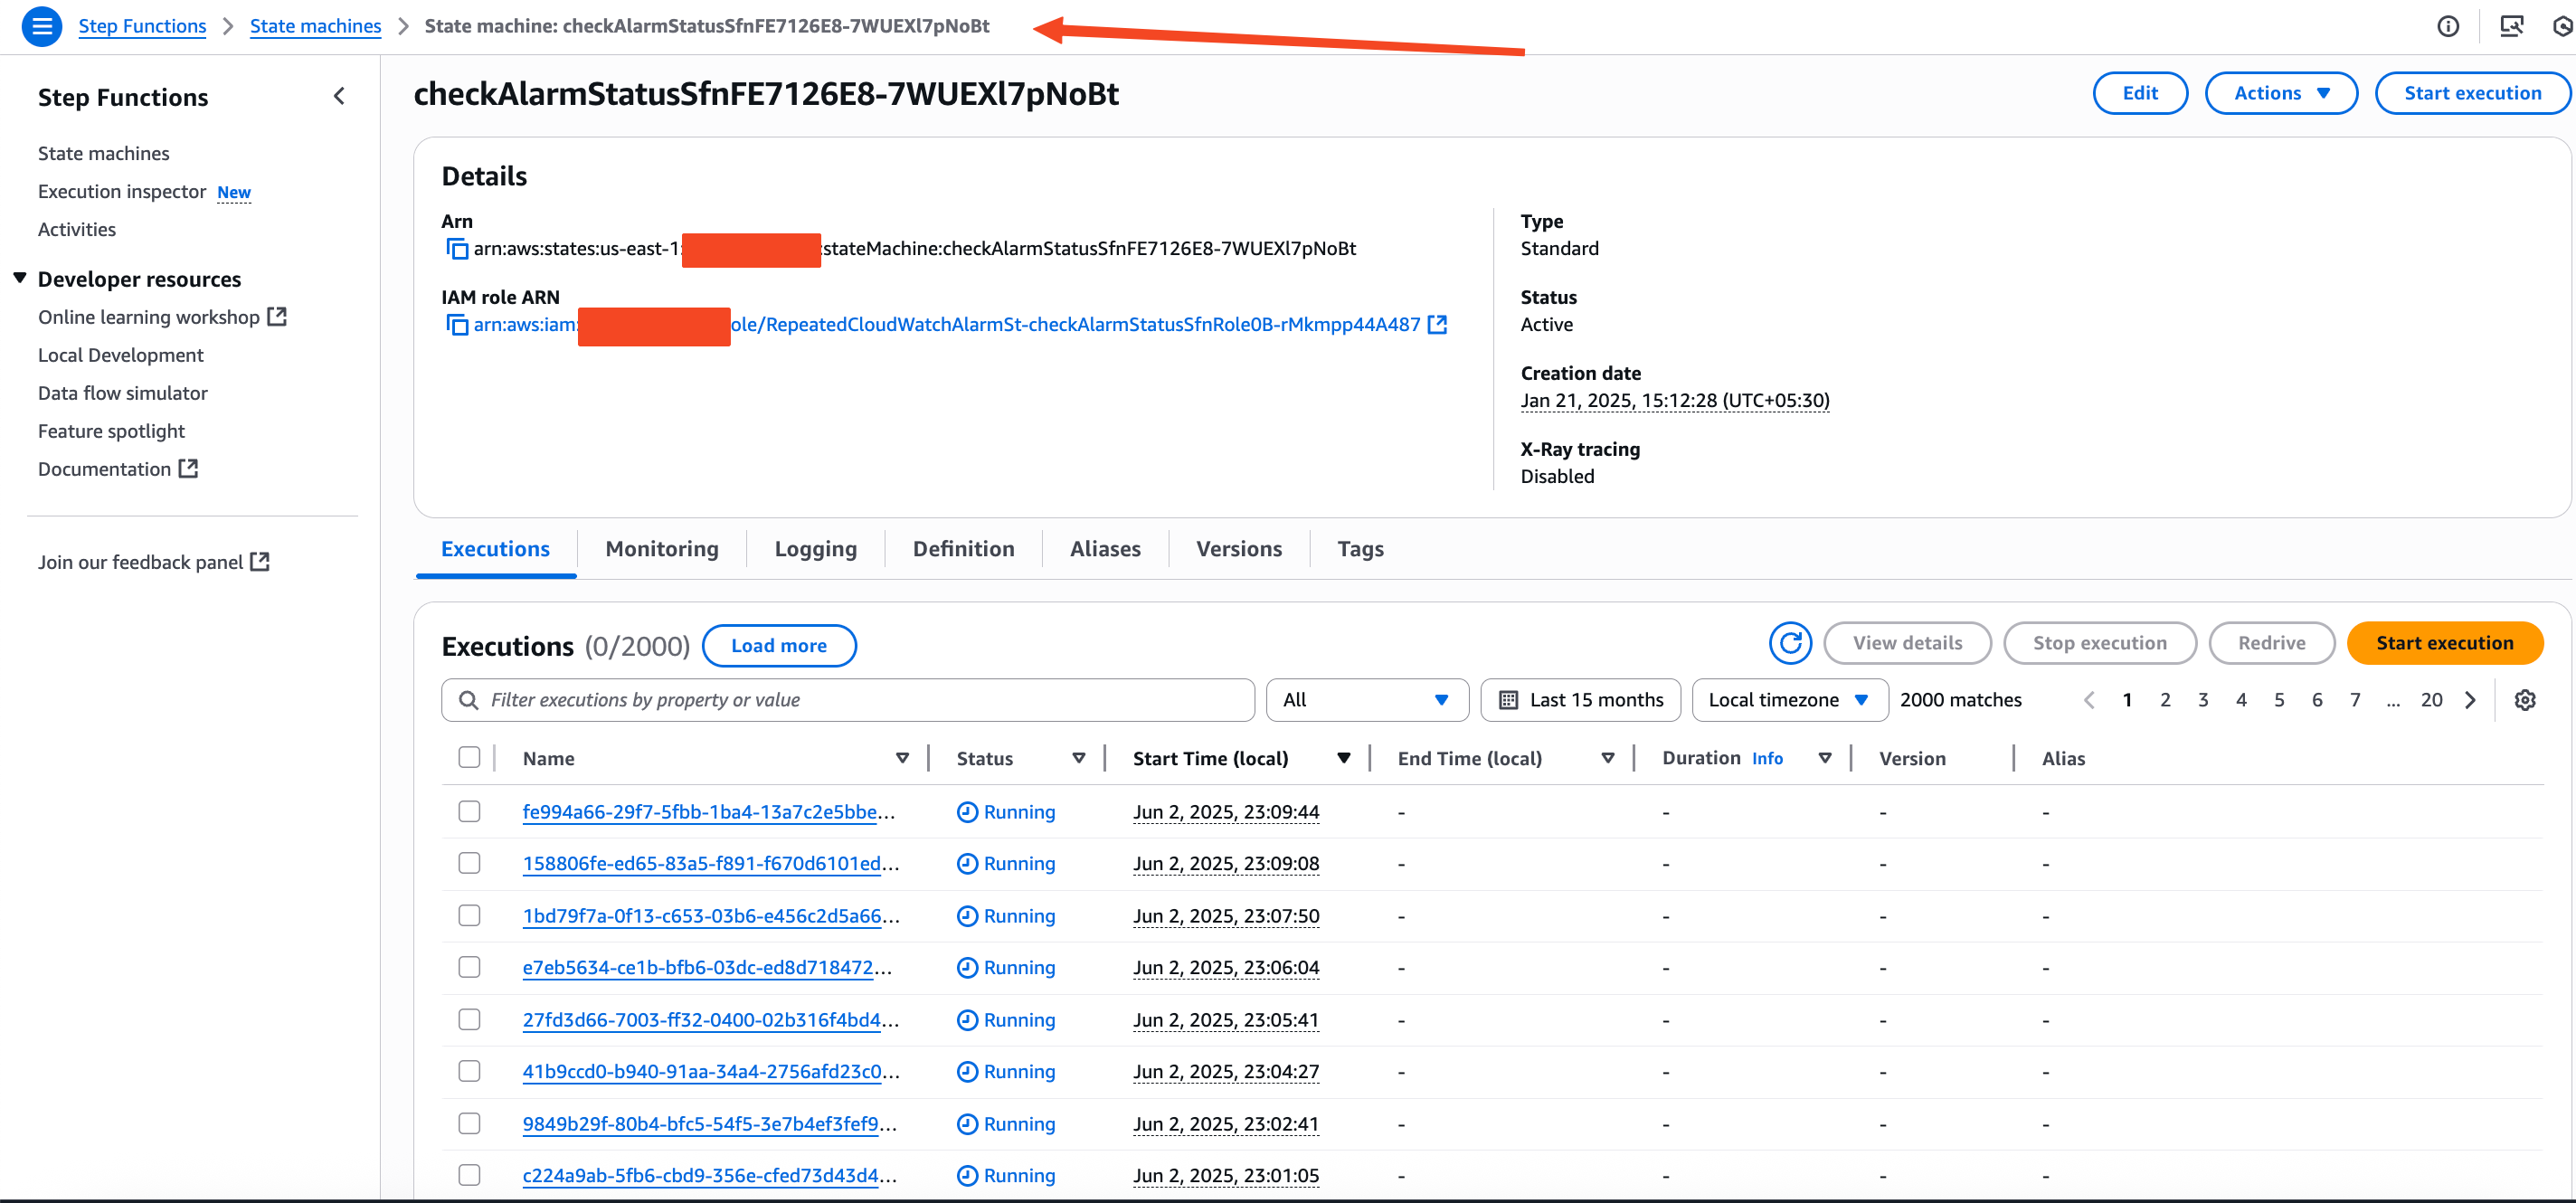Expand the All status filter dropdown
Image resolution: width=2576 pixels, height=1203 pixels.
[1367, 699]
